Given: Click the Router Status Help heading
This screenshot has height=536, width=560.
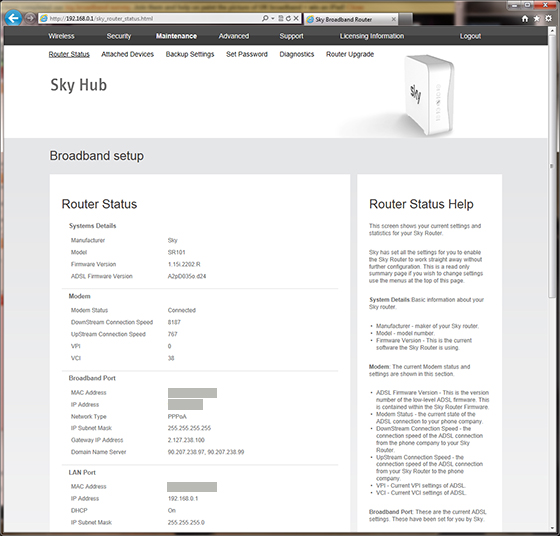Looking at the screenshot, I should pyautogui.click(x=421, y=204).
